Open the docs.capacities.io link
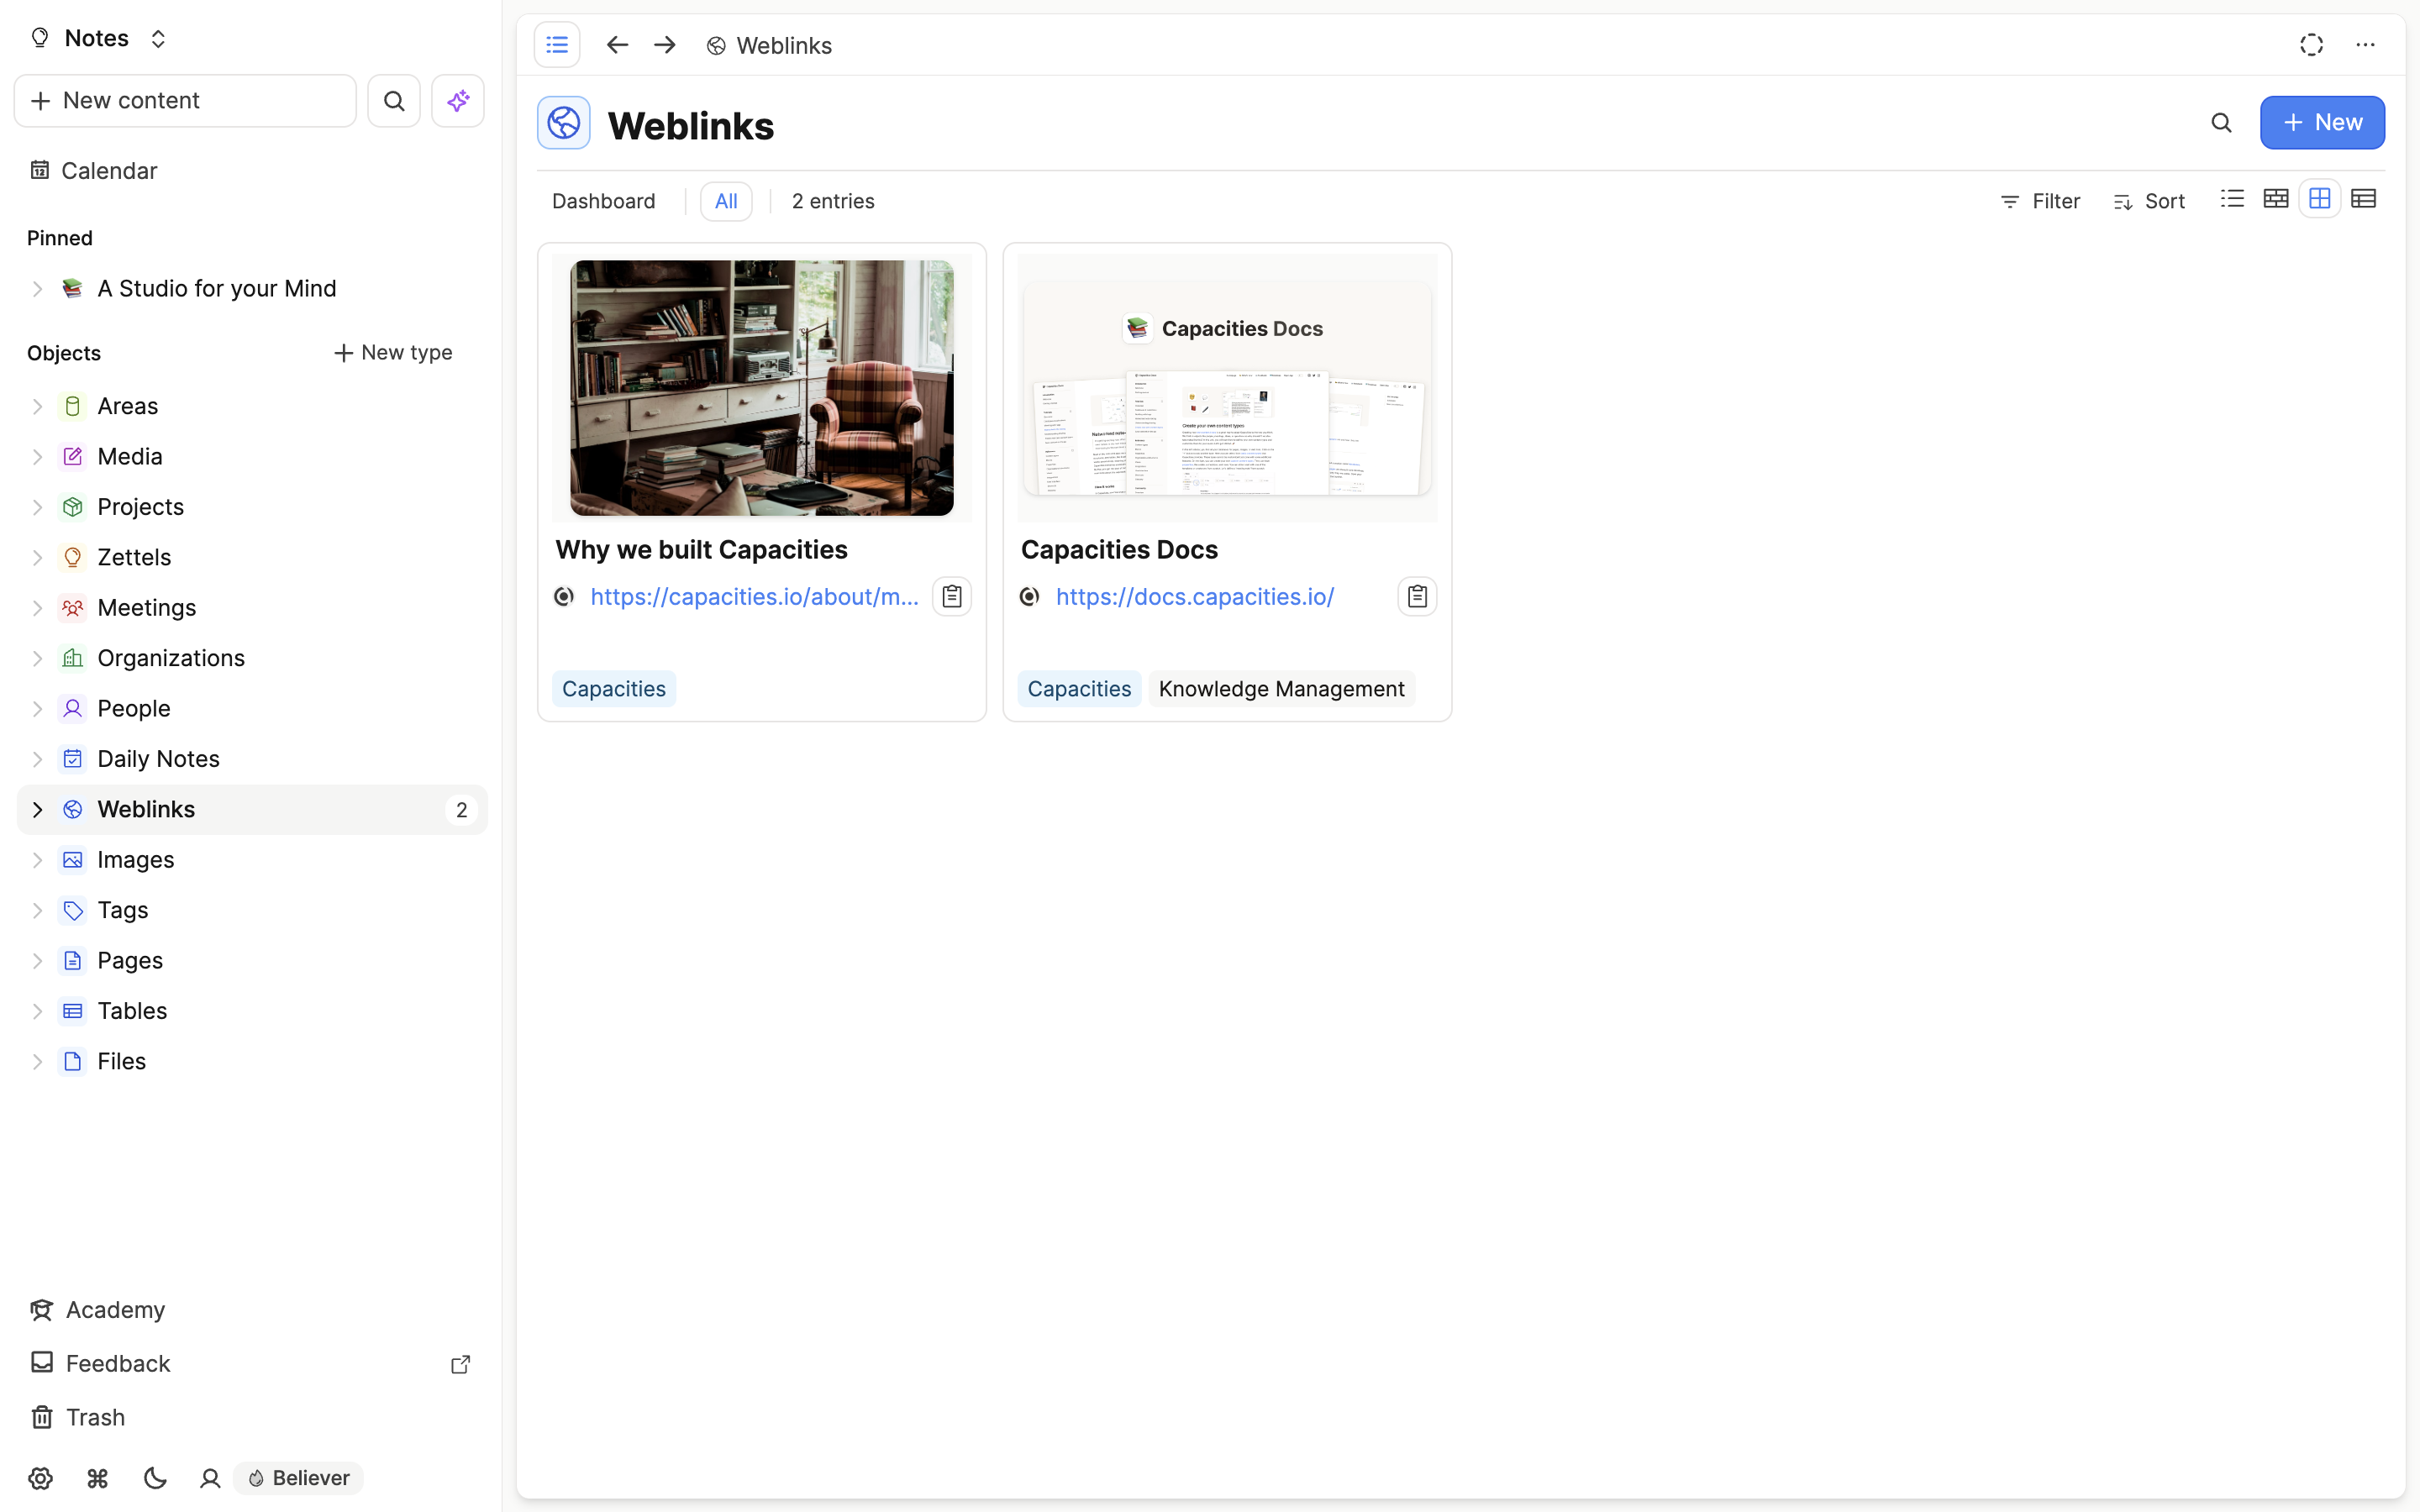The width and height of the screenshot is (2420, 1512). click(1195, 597)
